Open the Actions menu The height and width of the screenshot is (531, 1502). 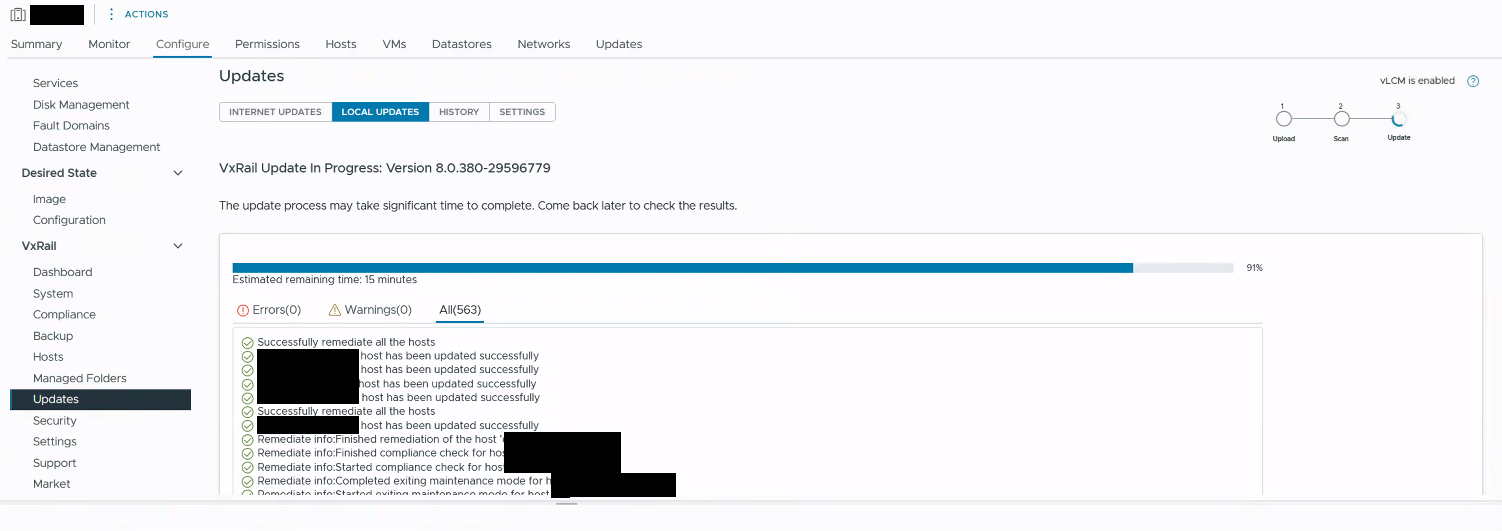click(x=138, y=14)
